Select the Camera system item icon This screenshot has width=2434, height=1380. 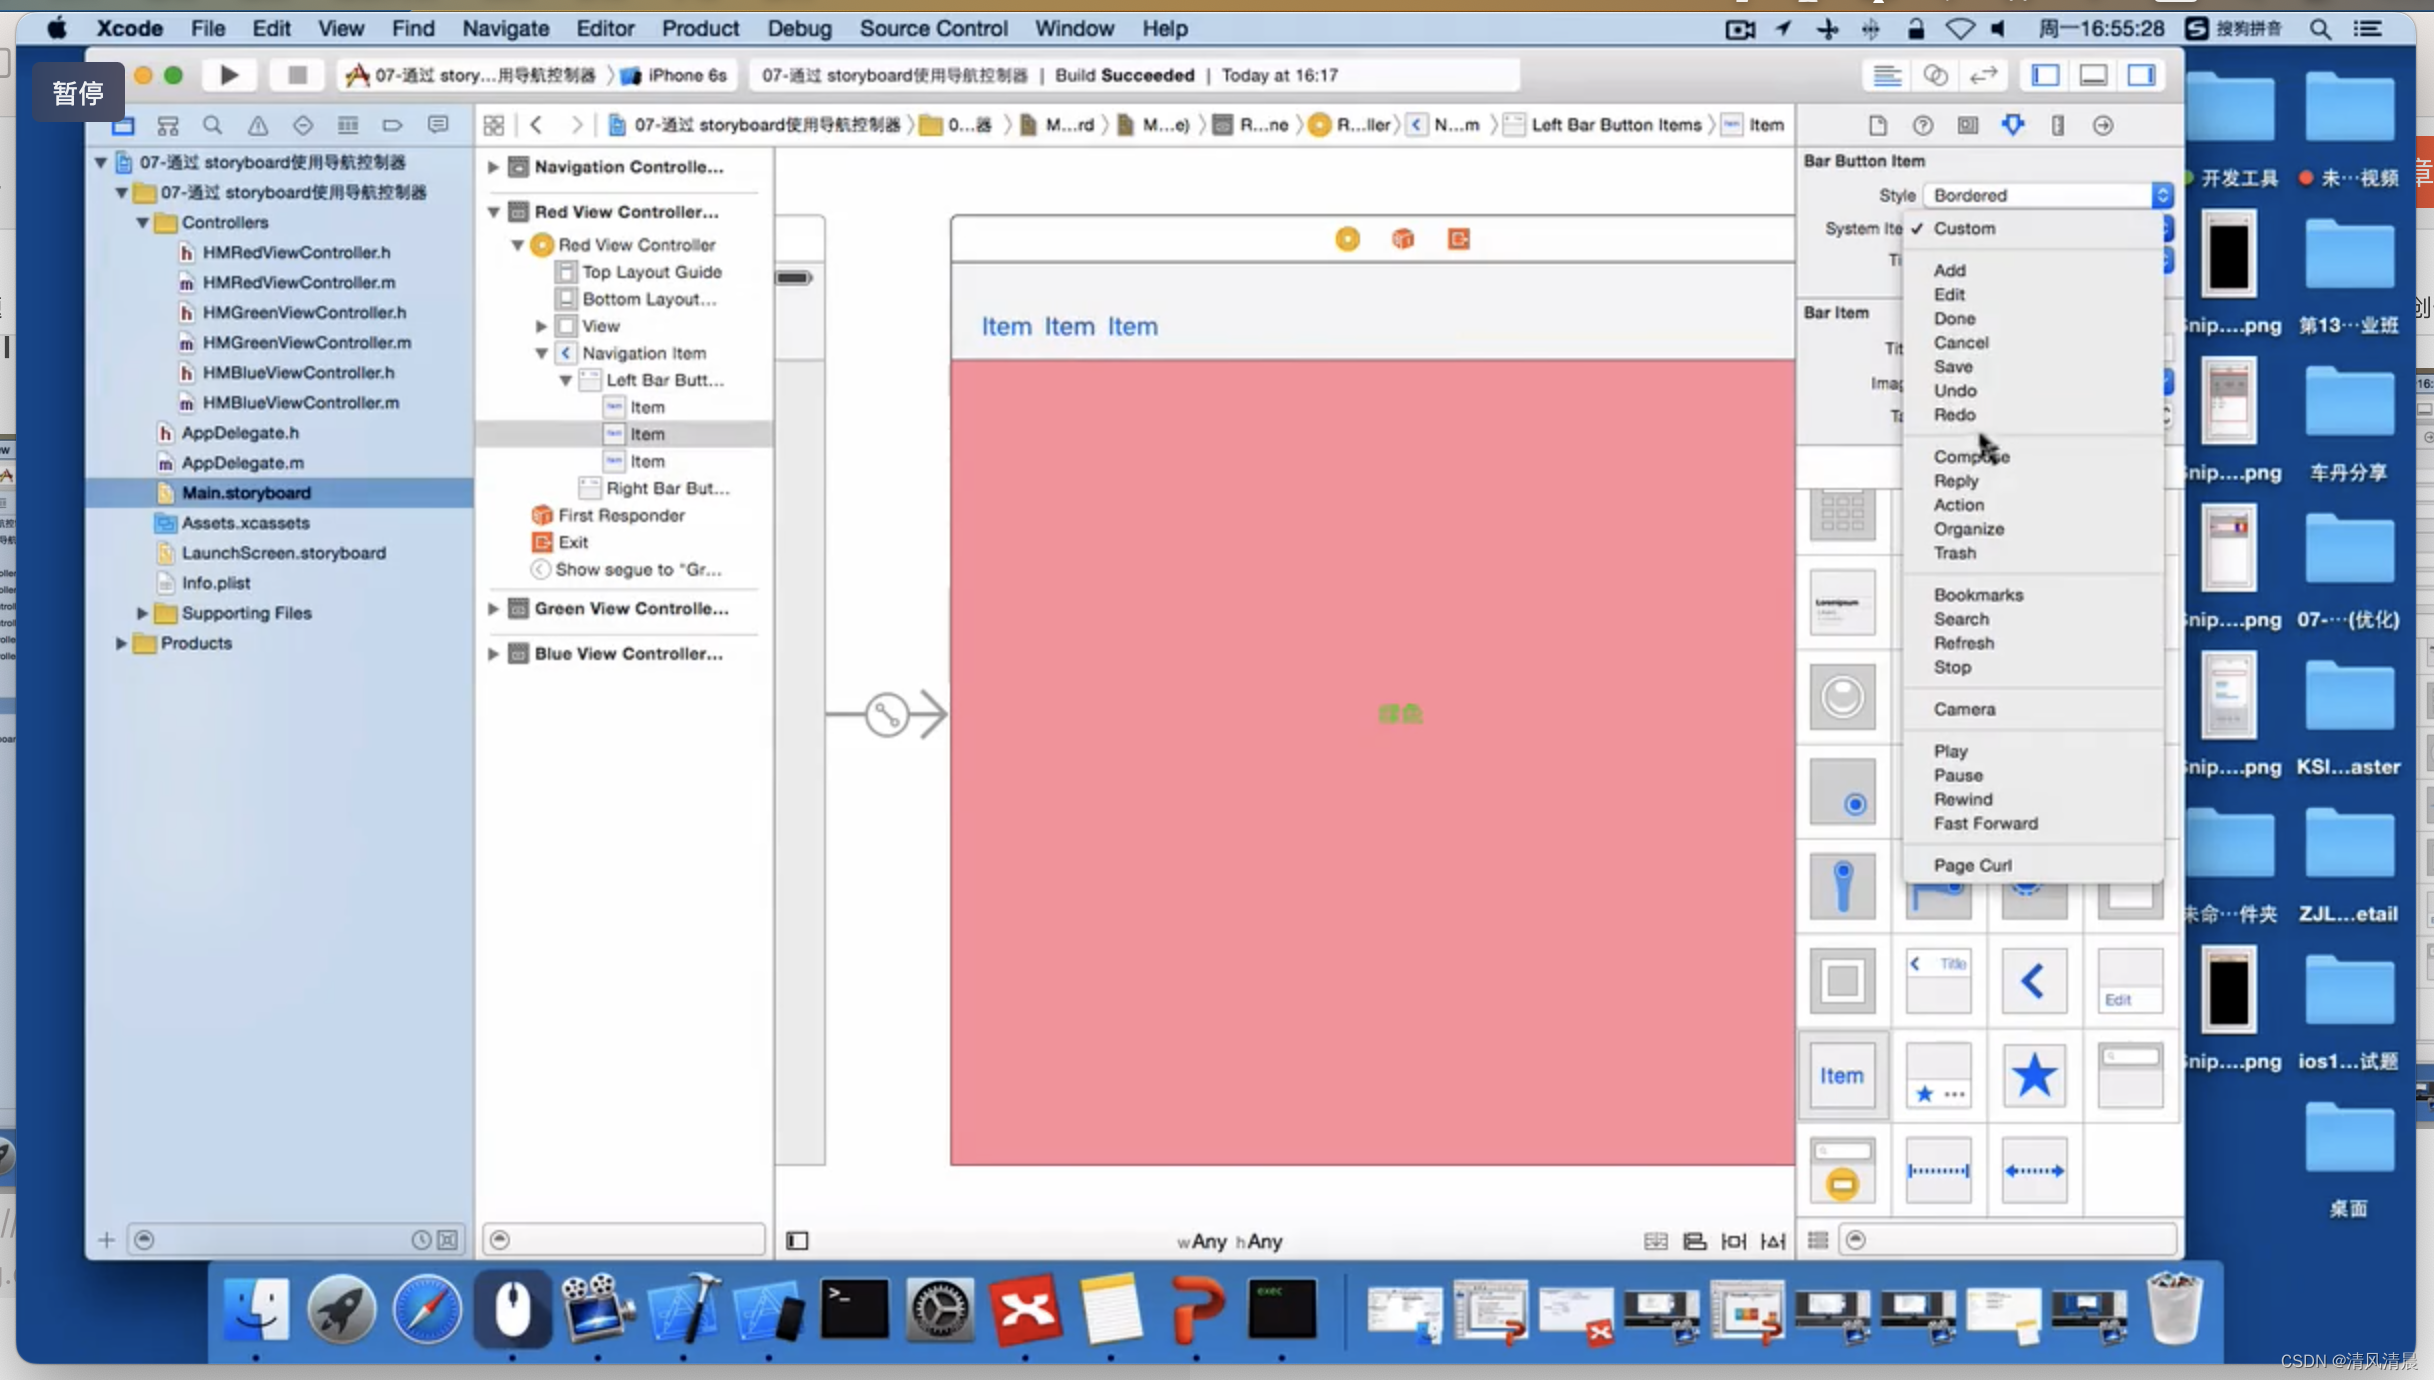1964,708
